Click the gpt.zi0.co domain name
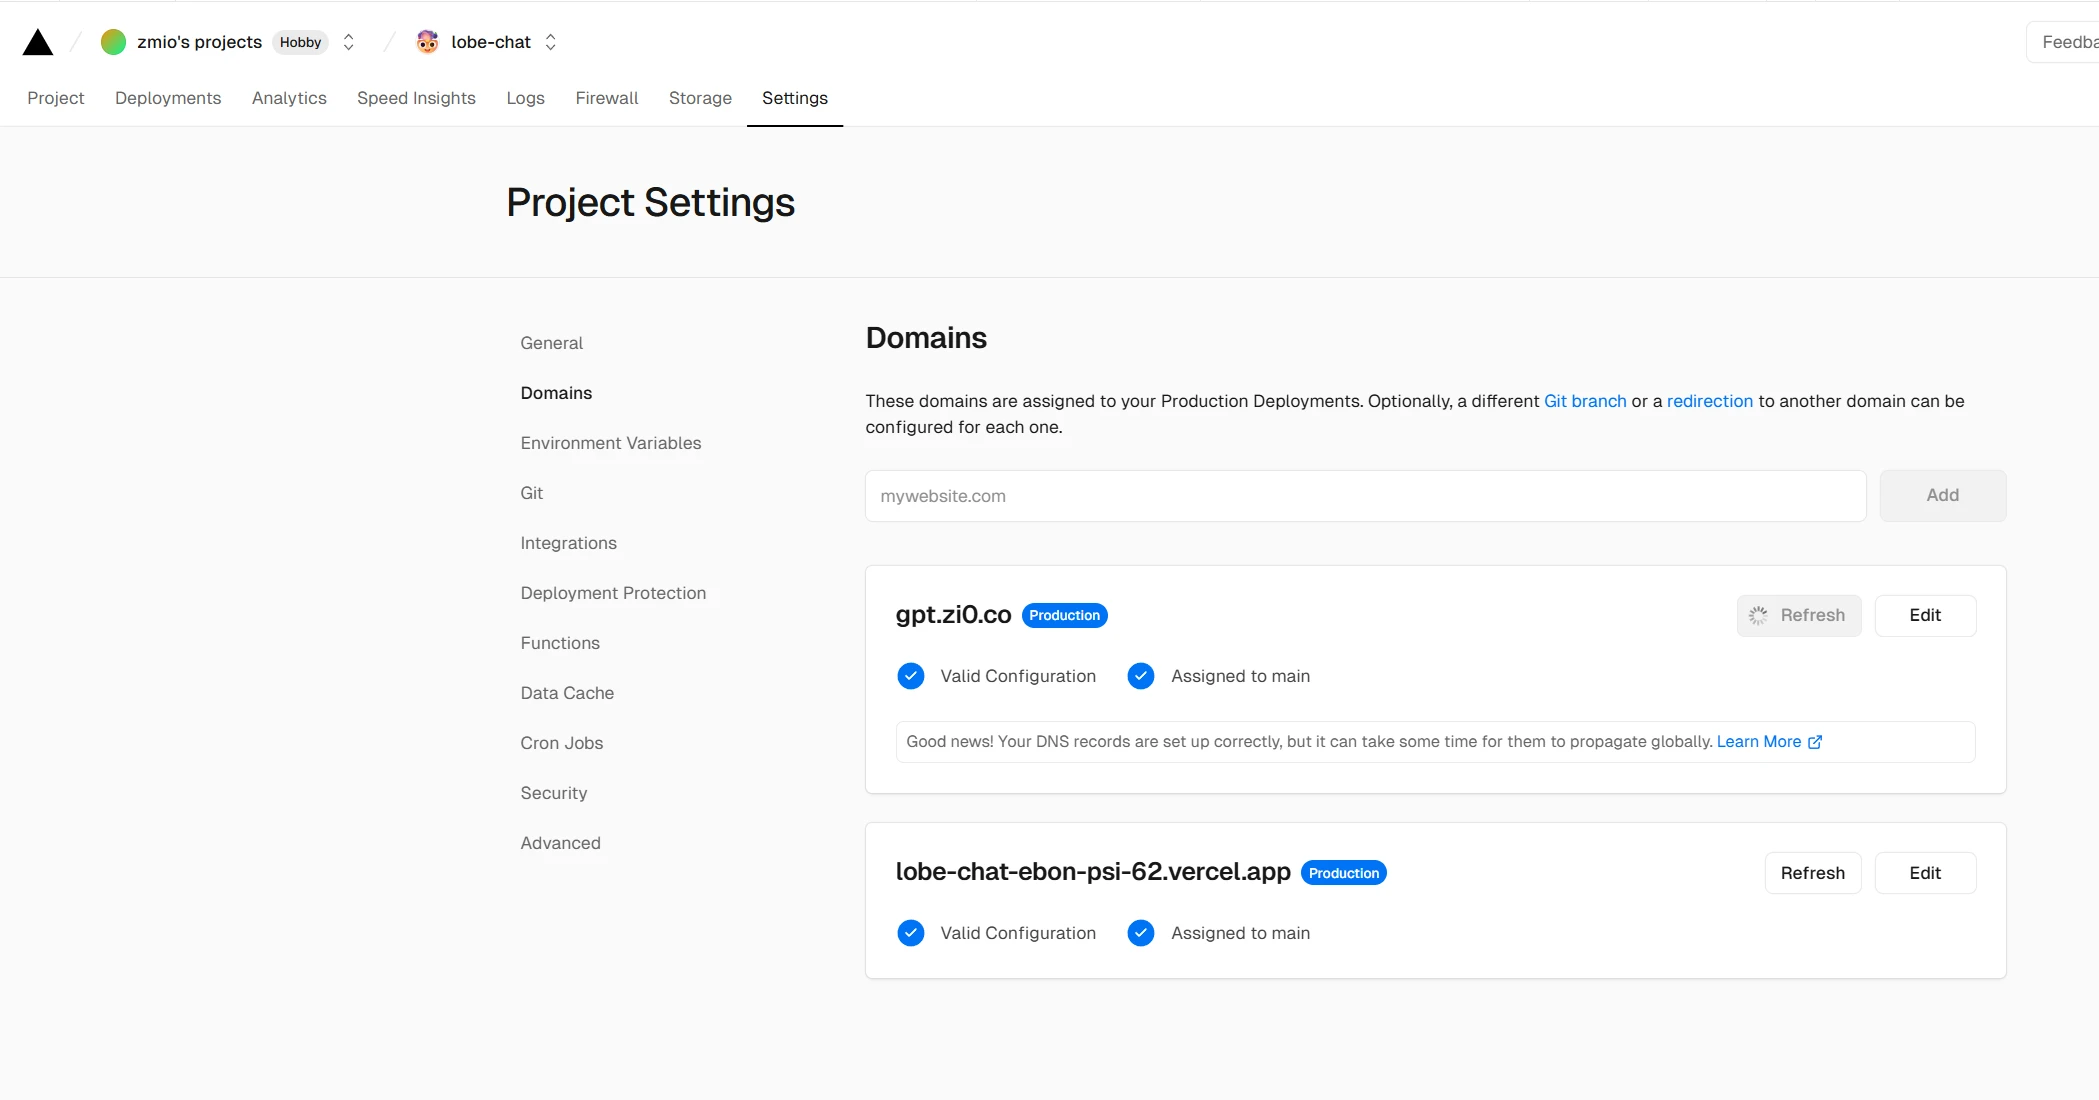Screen dimensions: 2099x1100 click(953, 615)
